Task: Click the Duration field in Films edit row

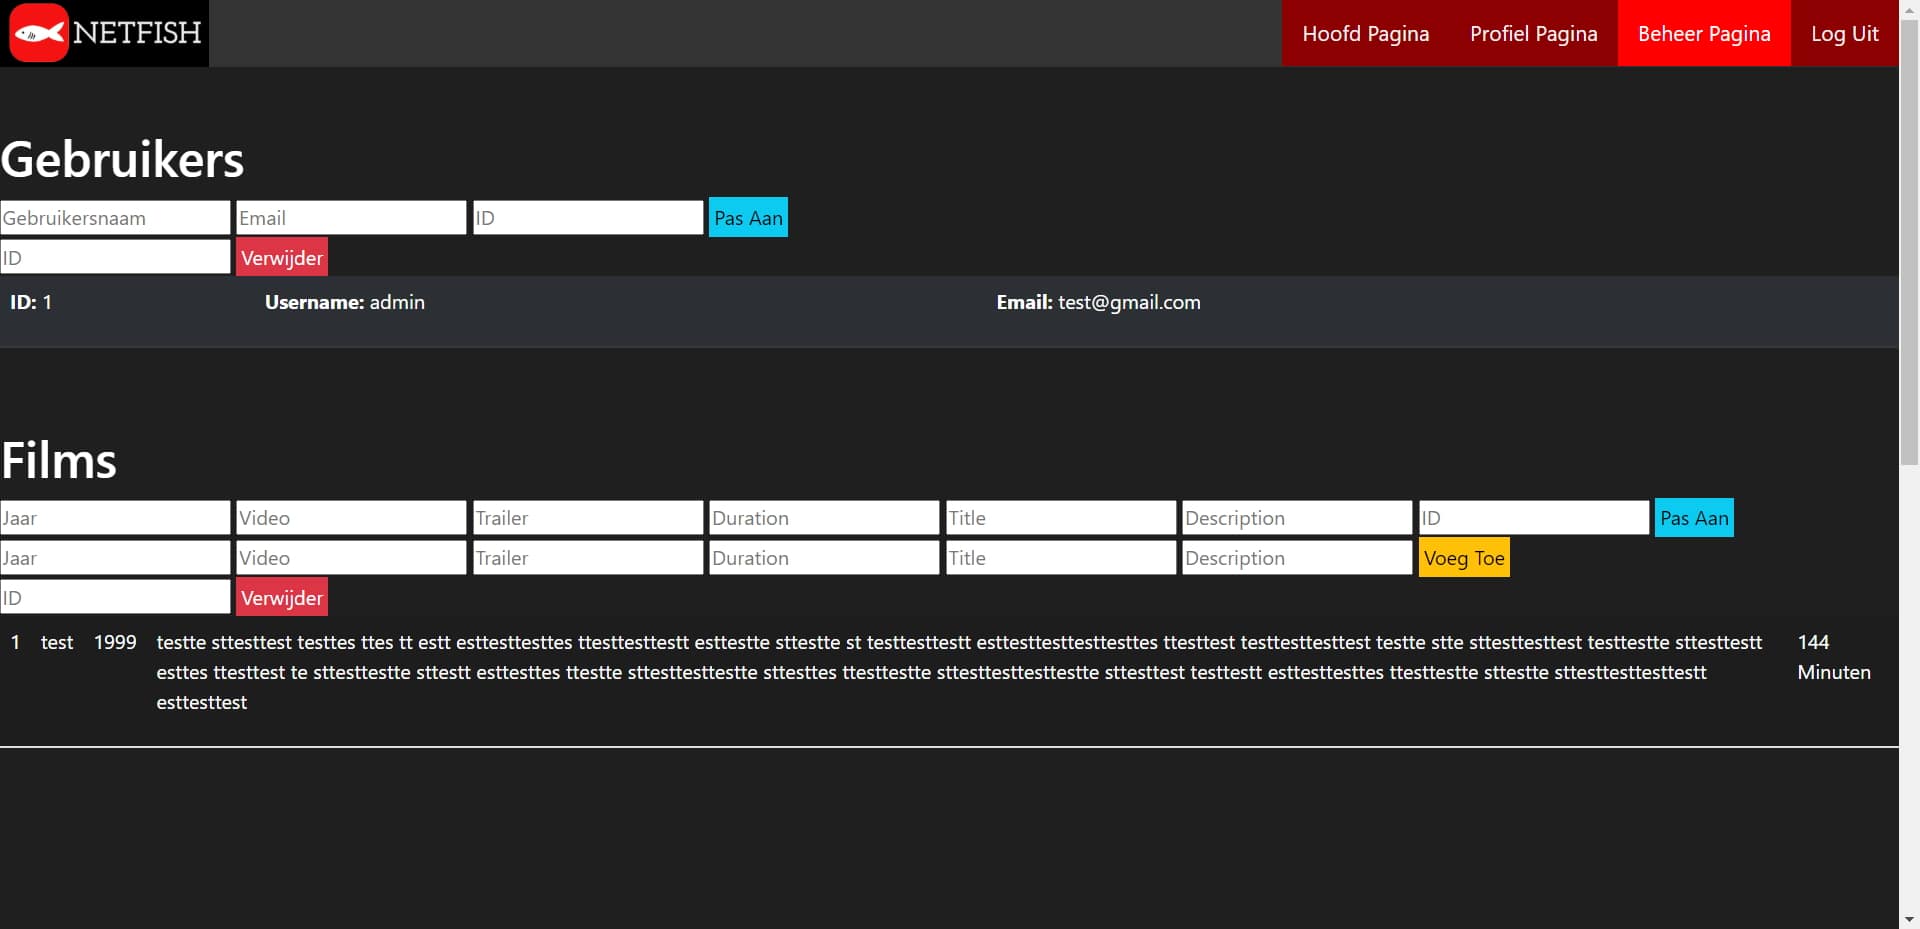Action: click(x=824, y=518)
